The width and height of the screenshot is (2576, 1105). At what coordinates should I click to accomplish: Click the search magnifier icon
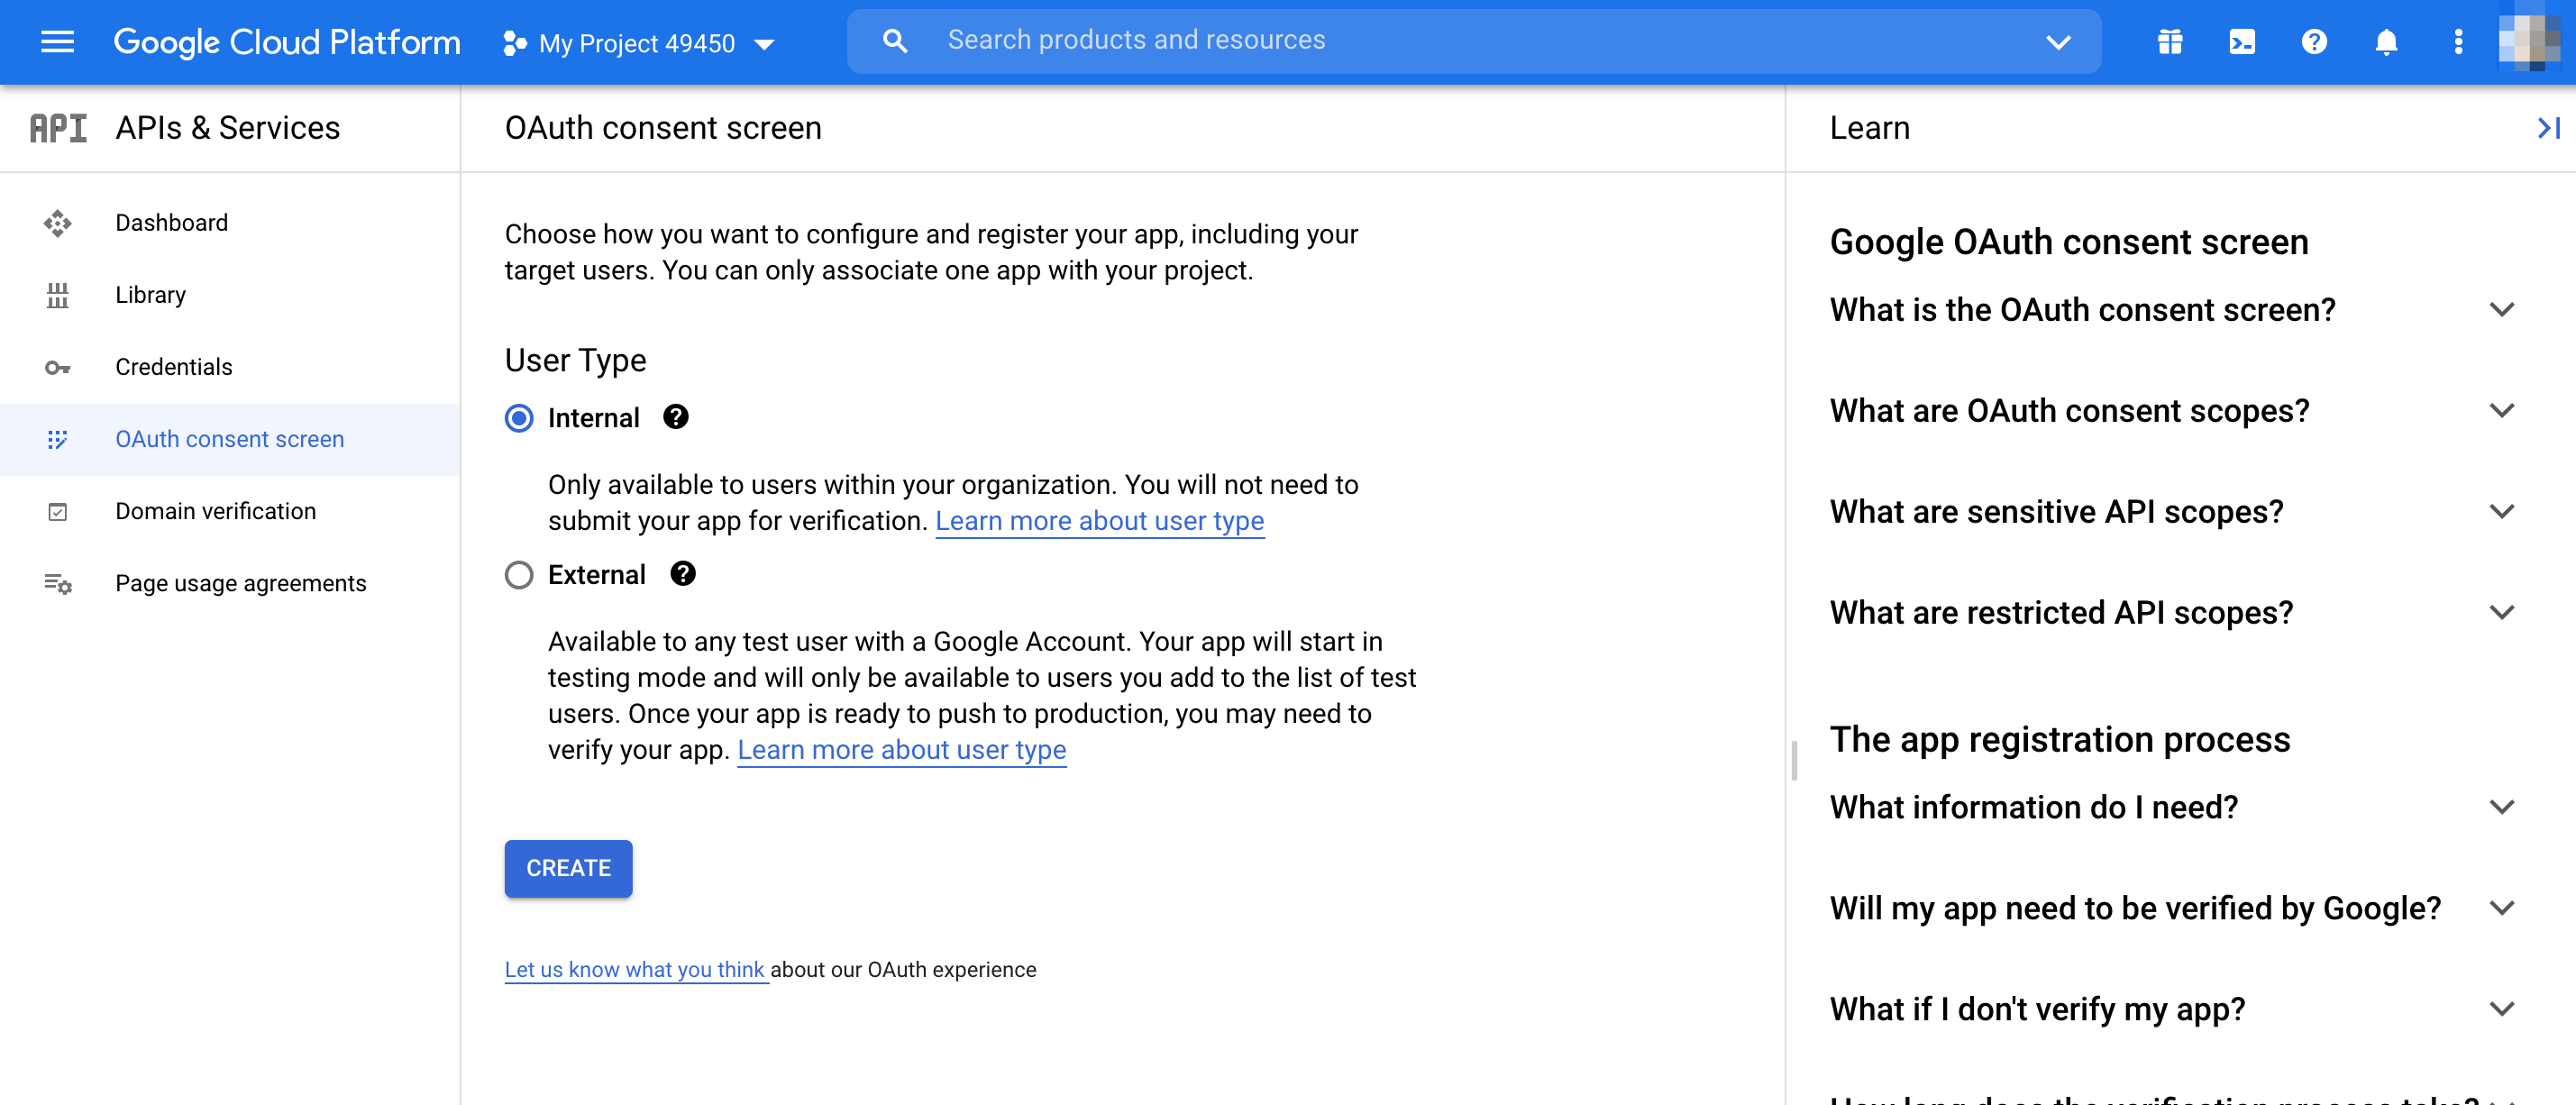pos(895,41)
